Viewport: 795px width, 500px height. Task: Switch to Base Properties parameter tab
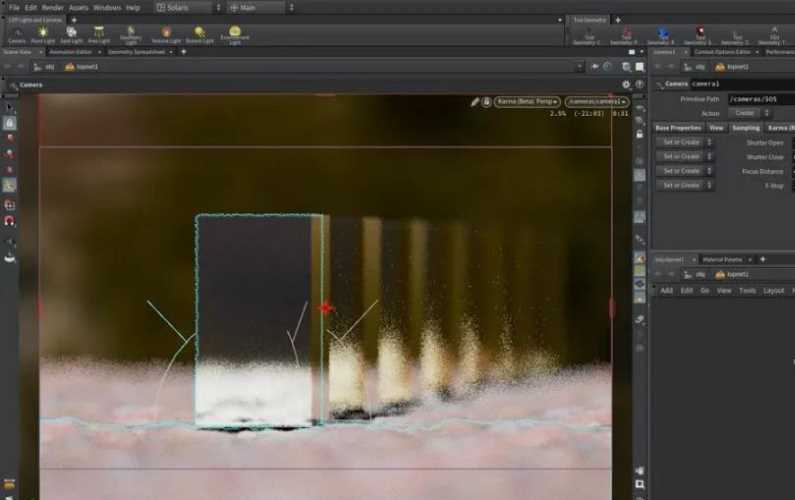(x=678, y=128)
